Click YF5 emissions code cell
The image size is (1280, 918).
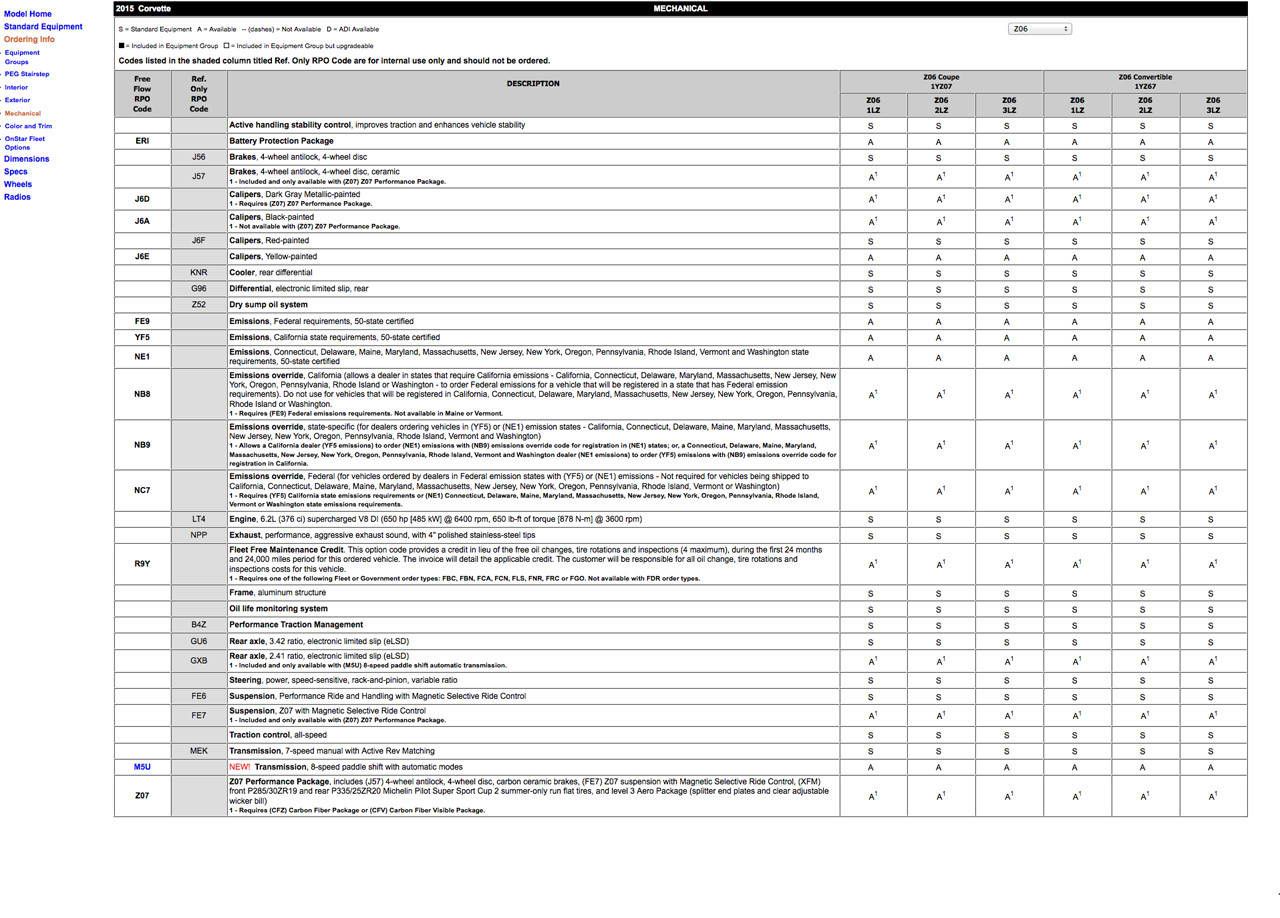[x=142, y=337]
